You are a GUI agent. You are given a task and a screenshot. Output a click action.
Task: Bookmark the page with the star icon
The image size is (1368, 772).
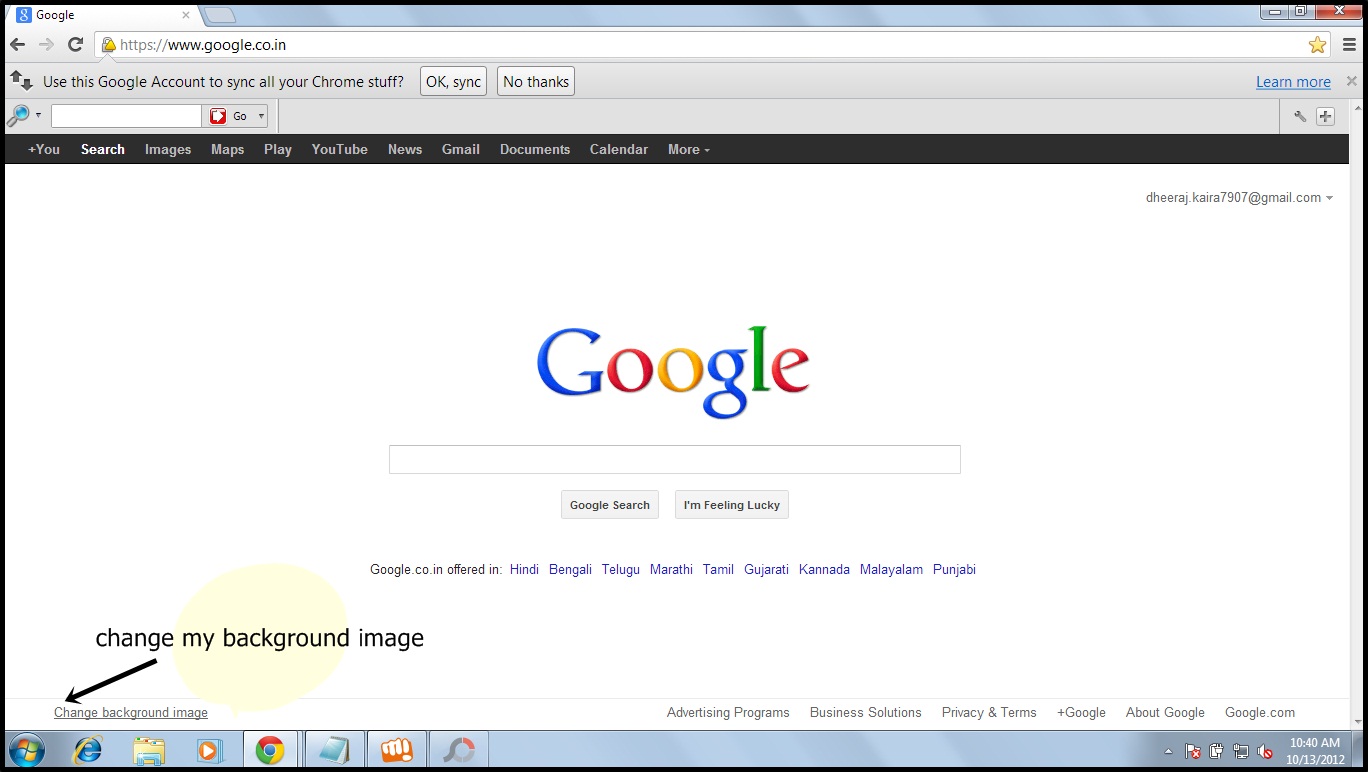pos(1317,45)
